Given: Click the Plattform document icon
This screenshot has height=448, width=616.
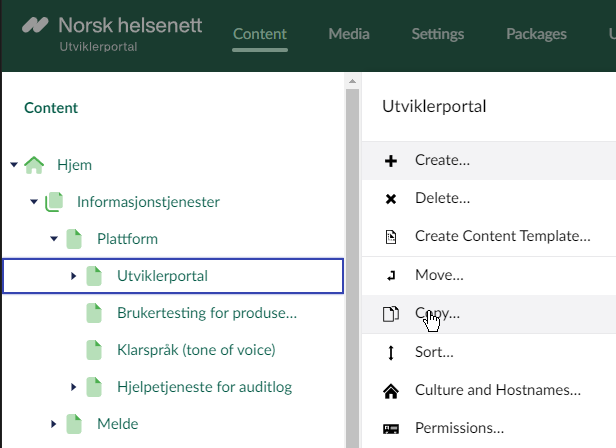Looking at the screenshot, I should click(x=74, y=239).
